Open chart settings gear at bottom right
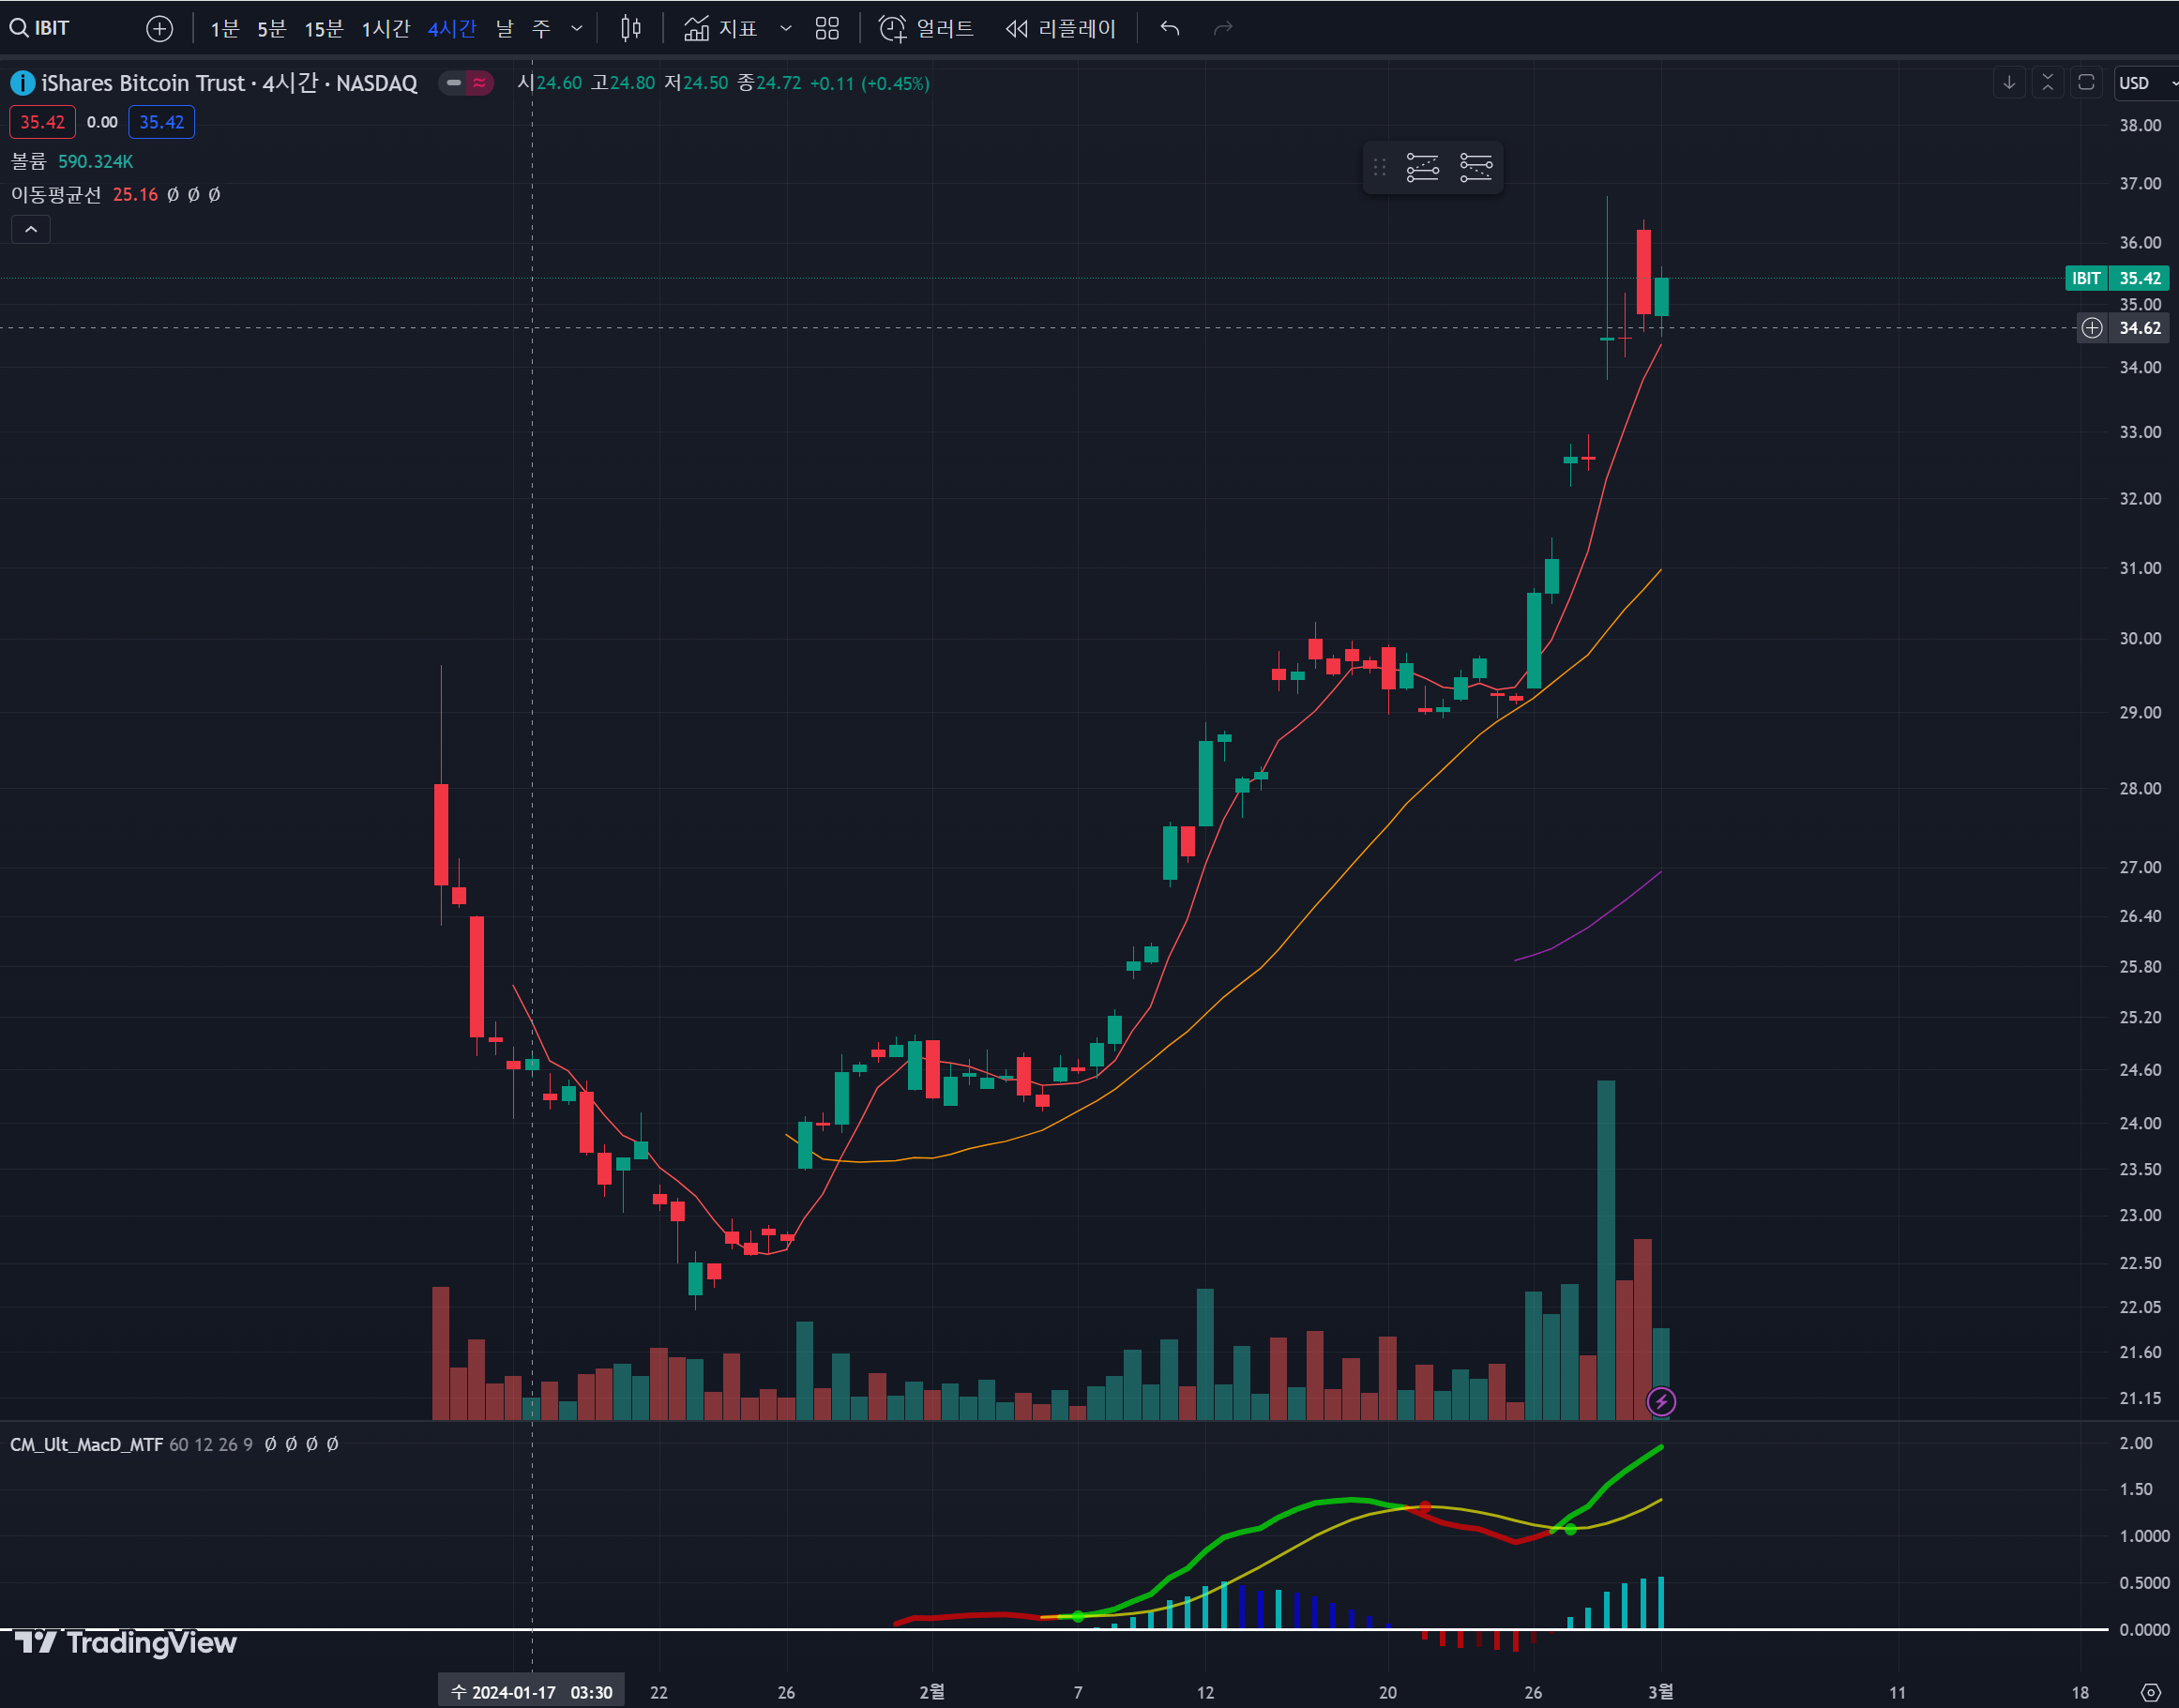This screenshot has height=1708, width=2179. (x=2151, y=1692)
